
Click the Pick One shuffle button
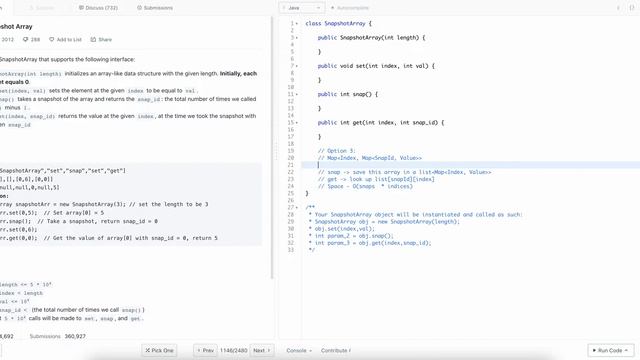pyautogui.click(x=159, y=350)
